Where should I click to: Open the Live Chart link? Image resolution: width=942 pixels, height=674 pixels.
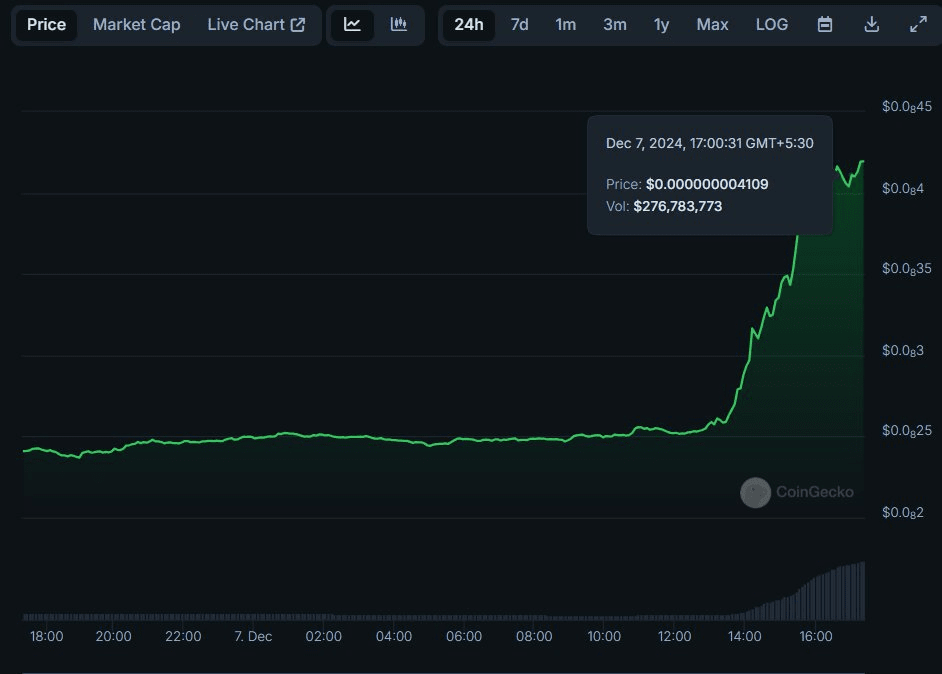tap(256, 25)
